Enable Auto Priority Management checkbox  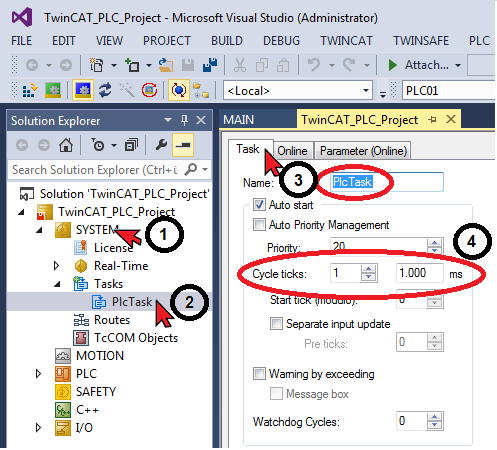(259, 225)
